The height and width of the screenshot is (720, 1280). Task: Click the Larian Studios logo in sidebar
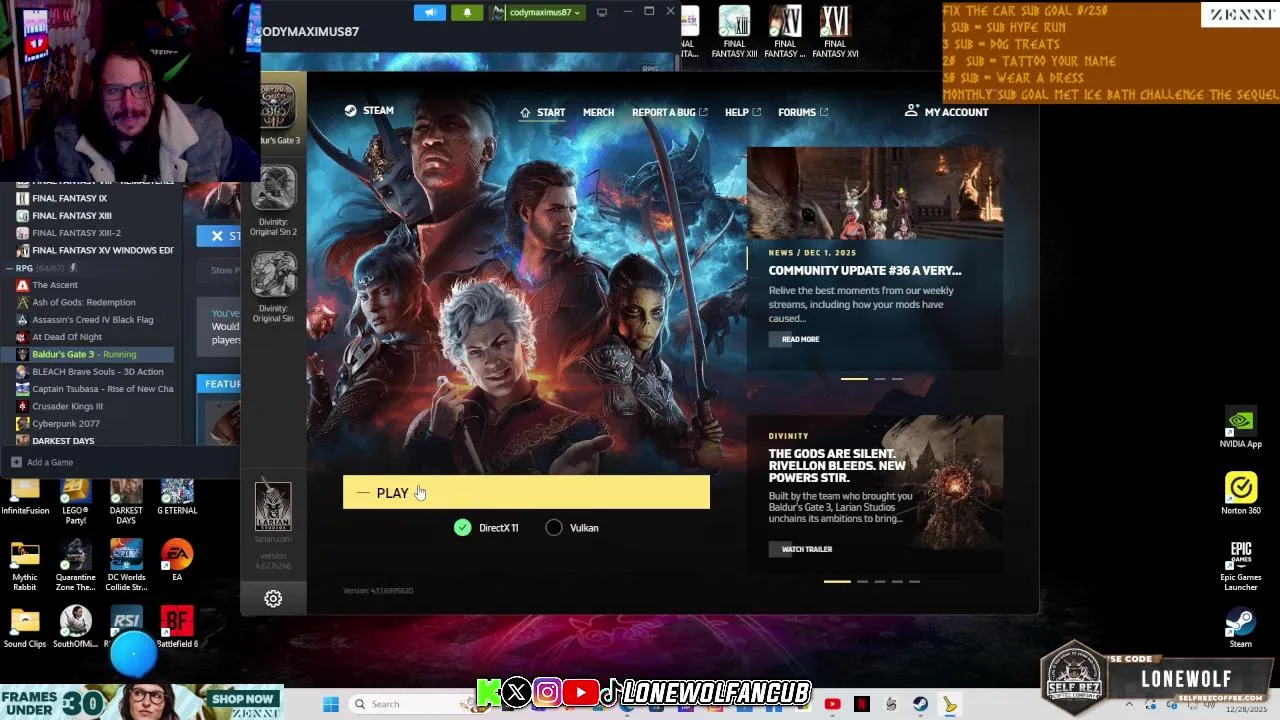click(x=273, y=506)
